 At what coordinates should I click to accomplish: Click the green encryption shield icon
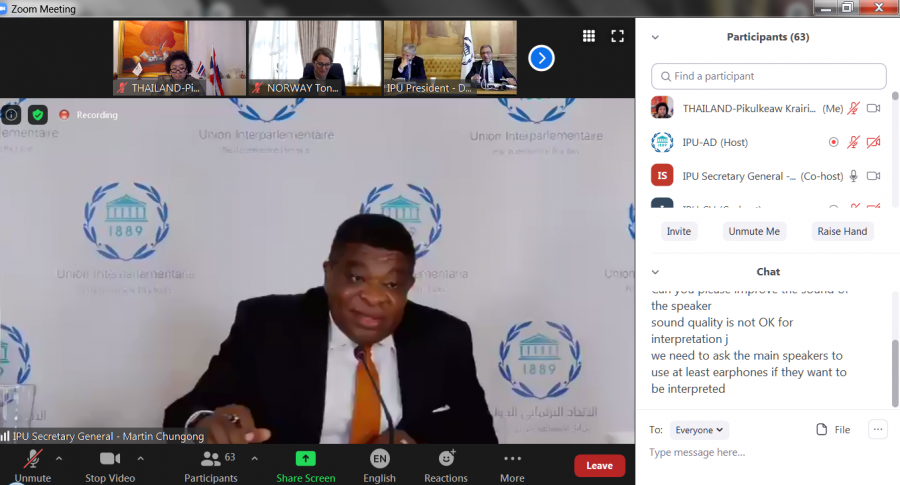(37, 115)
